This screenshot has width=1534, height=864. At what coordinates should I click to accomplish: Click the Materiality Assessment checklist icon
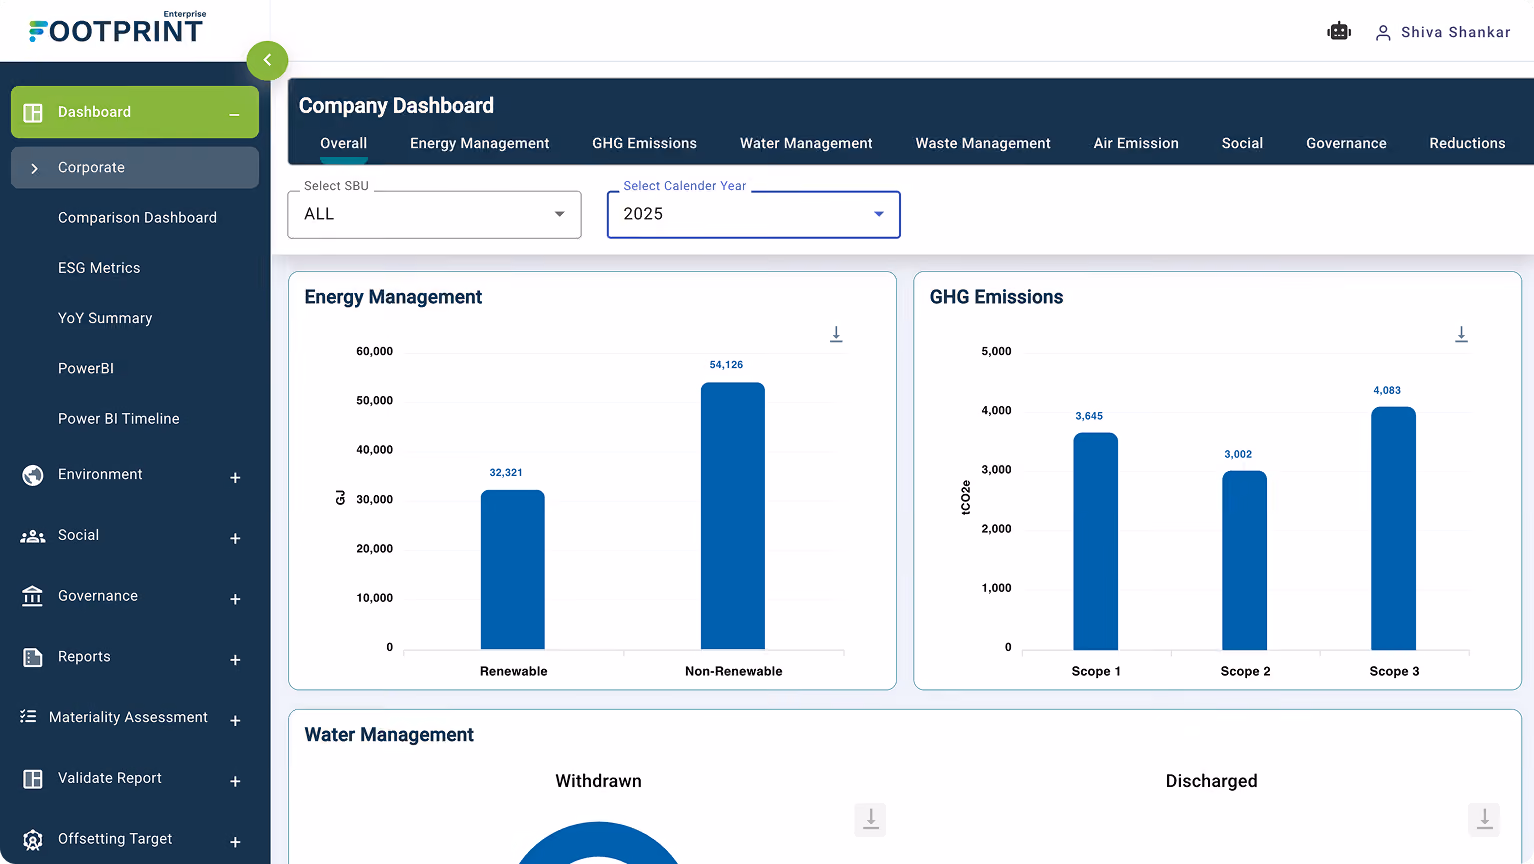(x=28, y=717)
